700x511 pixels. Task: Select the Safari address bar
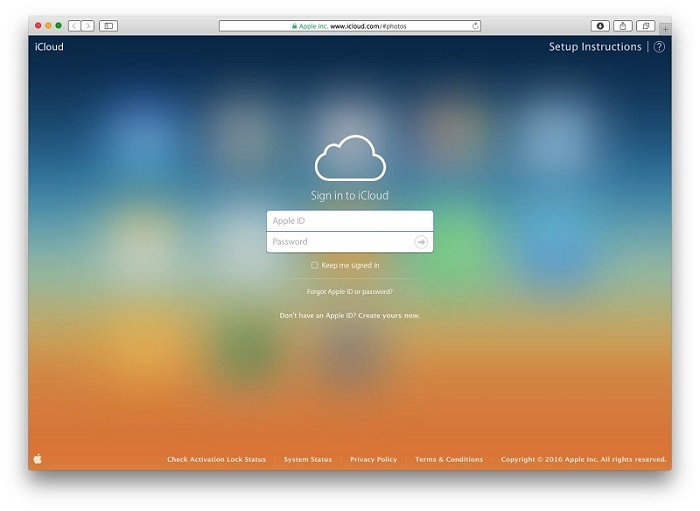coord(350,26)
